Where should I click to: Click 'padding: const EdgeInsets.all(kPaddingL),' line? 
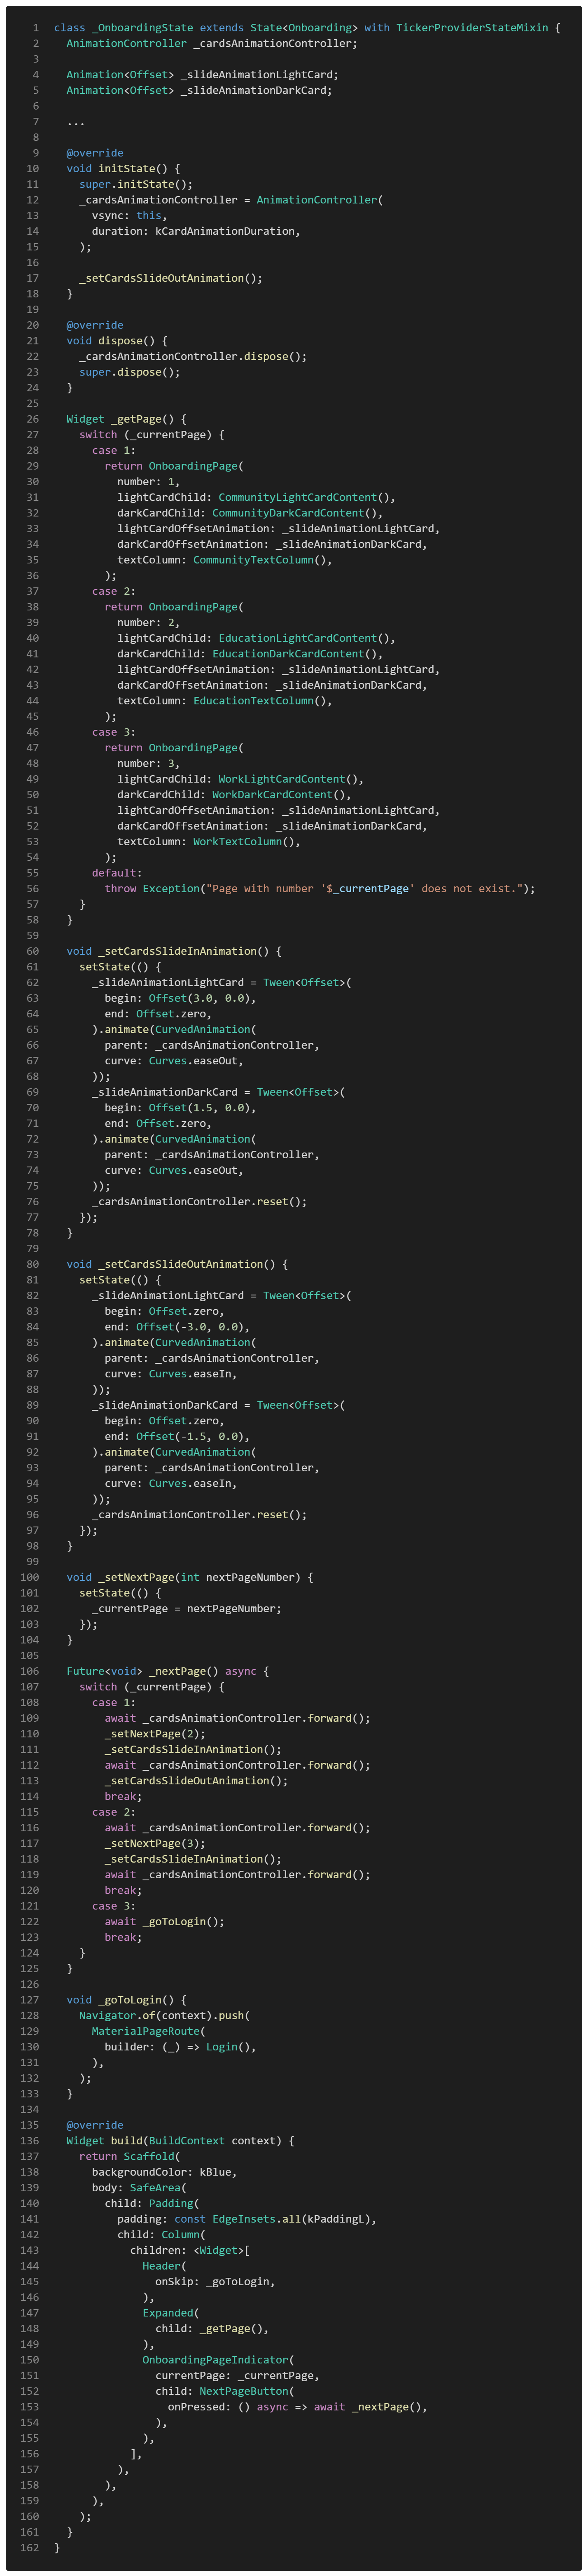(247, 2219)
